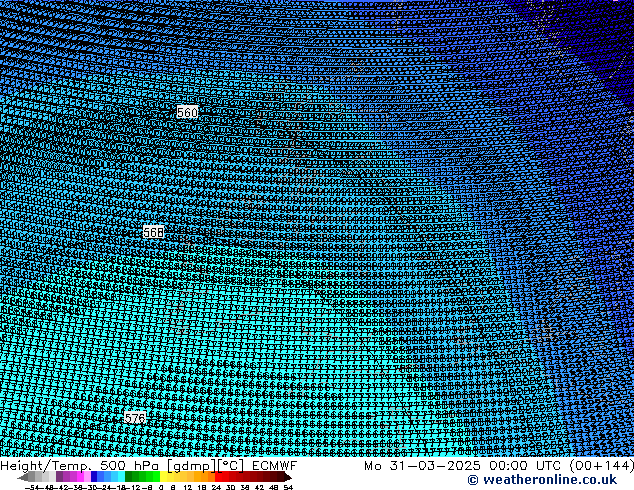Pick the darkest green legend swatch
Image resolution: width=634 pixels, height=490 pixels.
(128, 476)
